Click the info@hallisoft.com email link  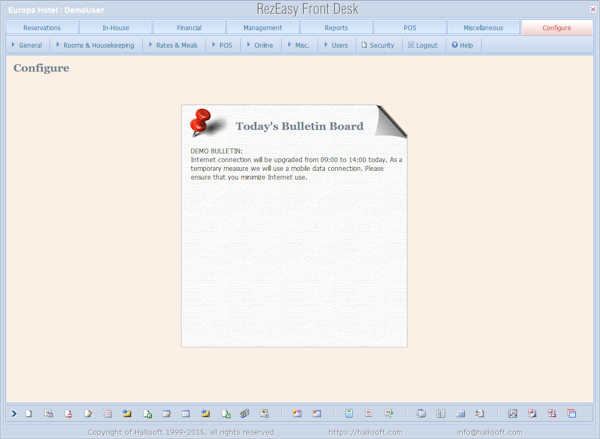[489, 432]
